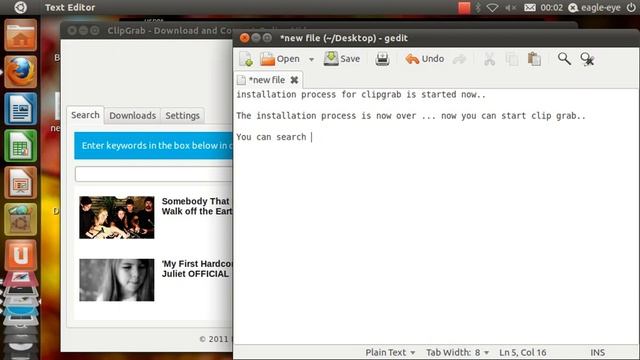Viewport: 640px width, 360px height.
Task: Click line starting 'The installation process is now over'
Action: pyautogui.click(x=411, y=116)
